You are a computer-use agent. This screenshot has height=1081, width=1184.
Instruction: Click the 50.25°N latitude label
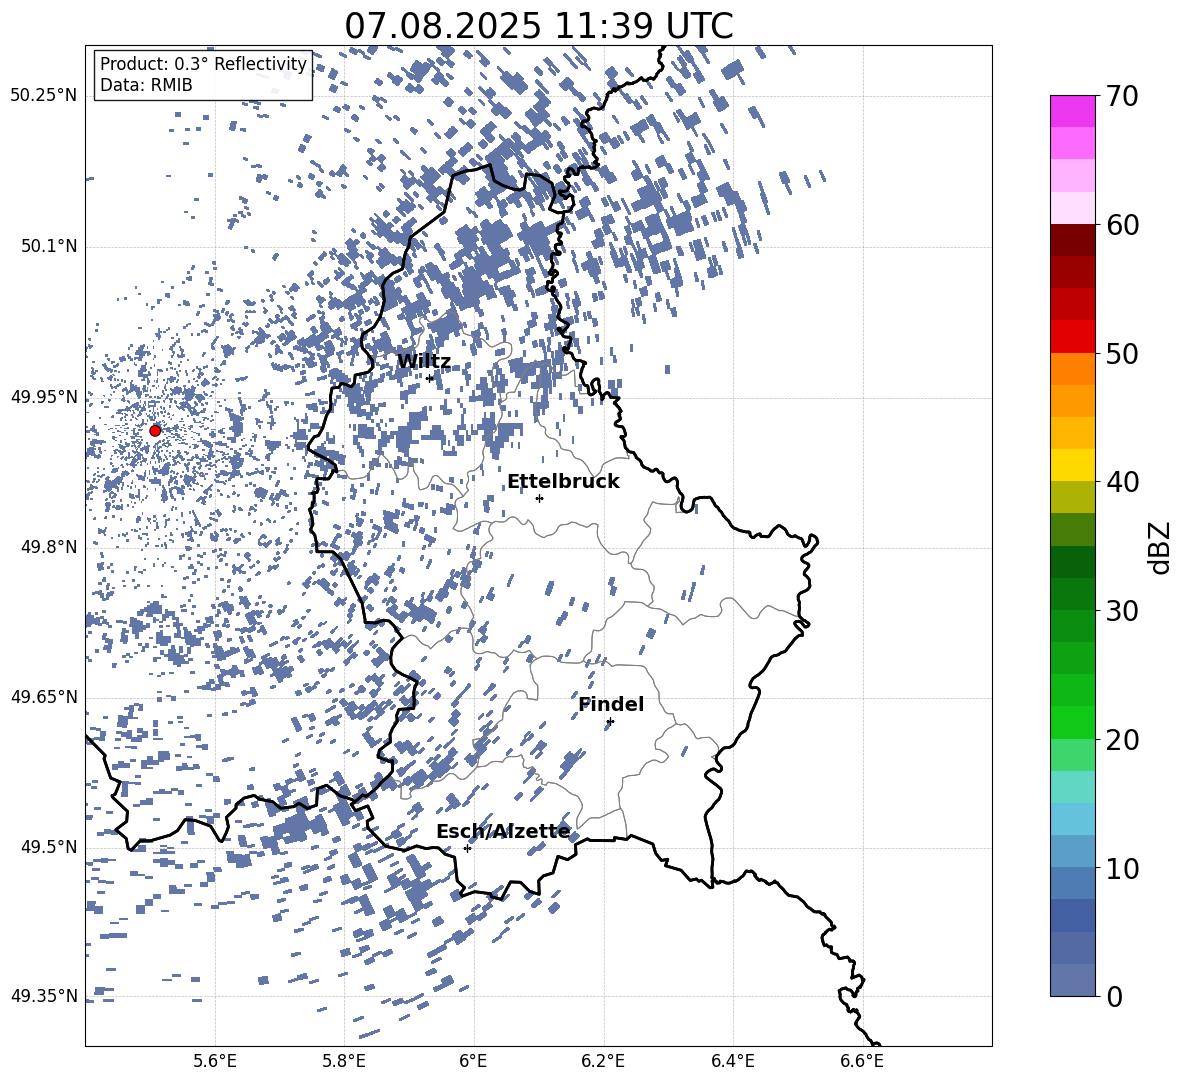[x=44, y=96]
